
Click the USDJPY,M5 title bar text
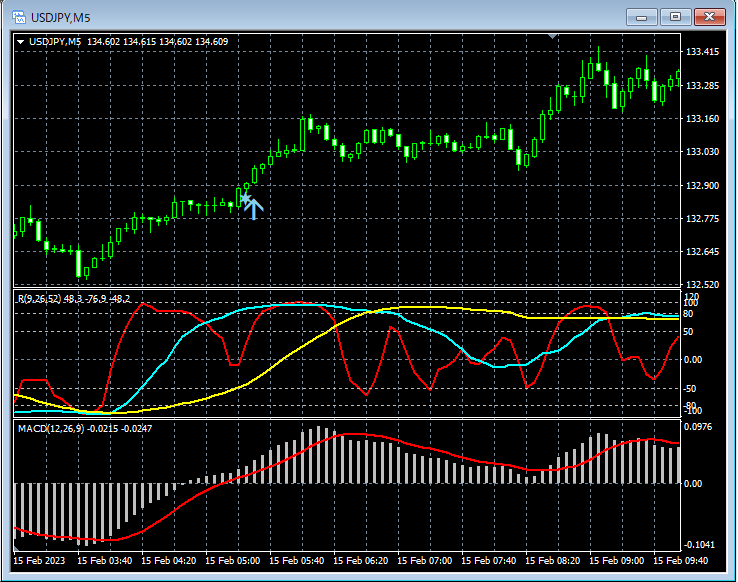pyautogui.click(x=62, y=17)
